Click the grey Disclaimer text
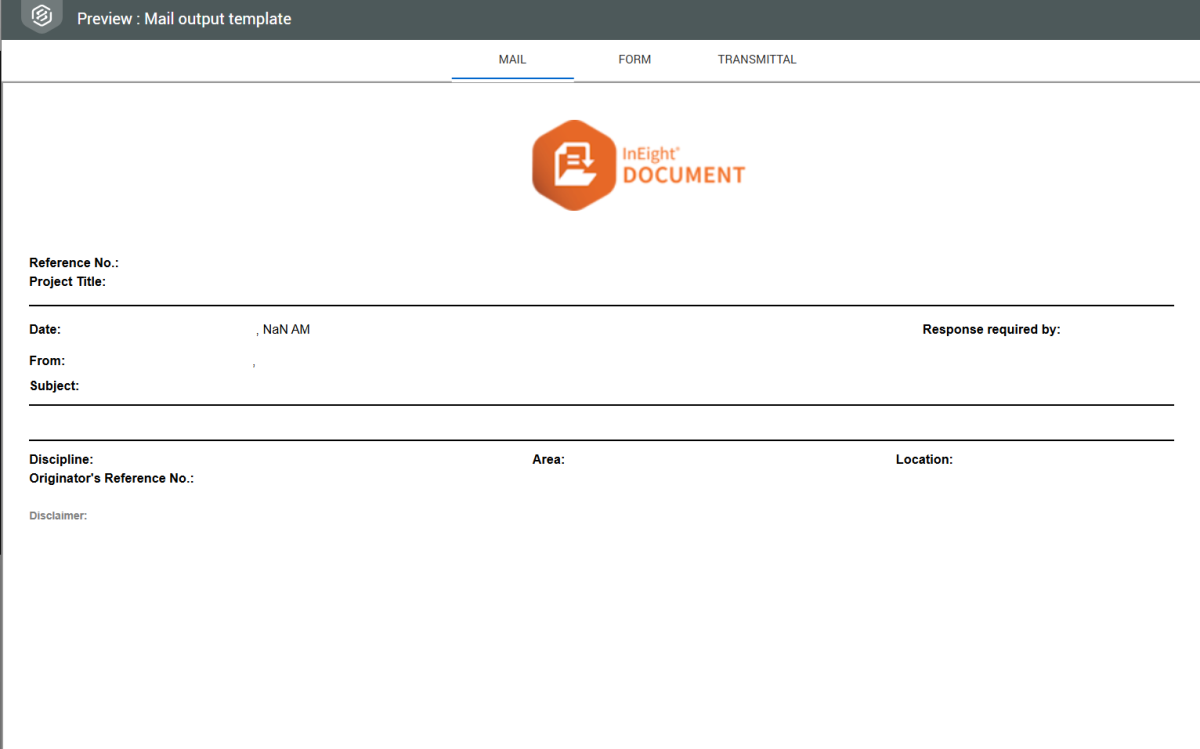 click(58, 516)
